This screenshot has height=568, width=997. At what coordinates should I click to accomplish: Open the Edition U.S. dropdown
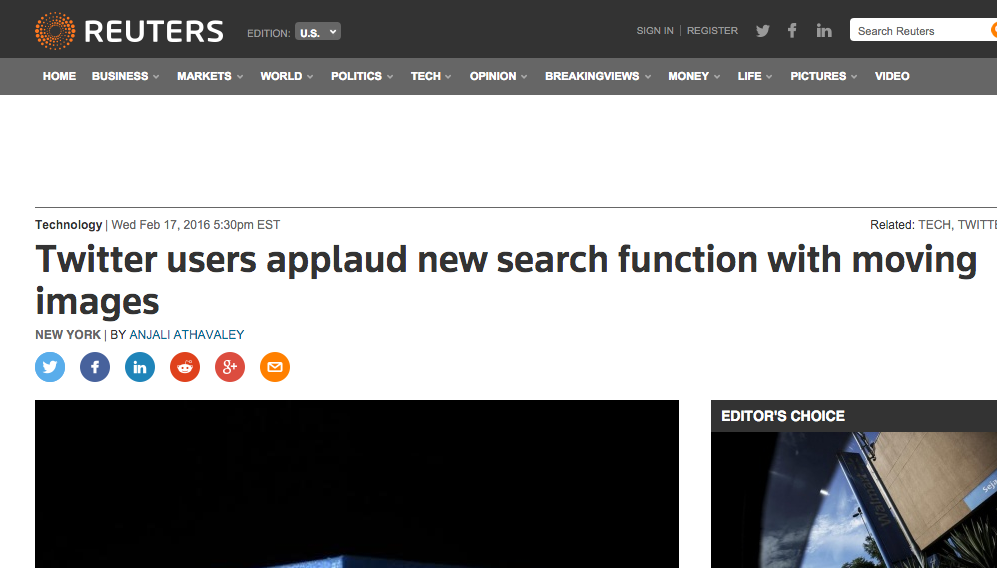pyautogui.click(x=318, y=32)
